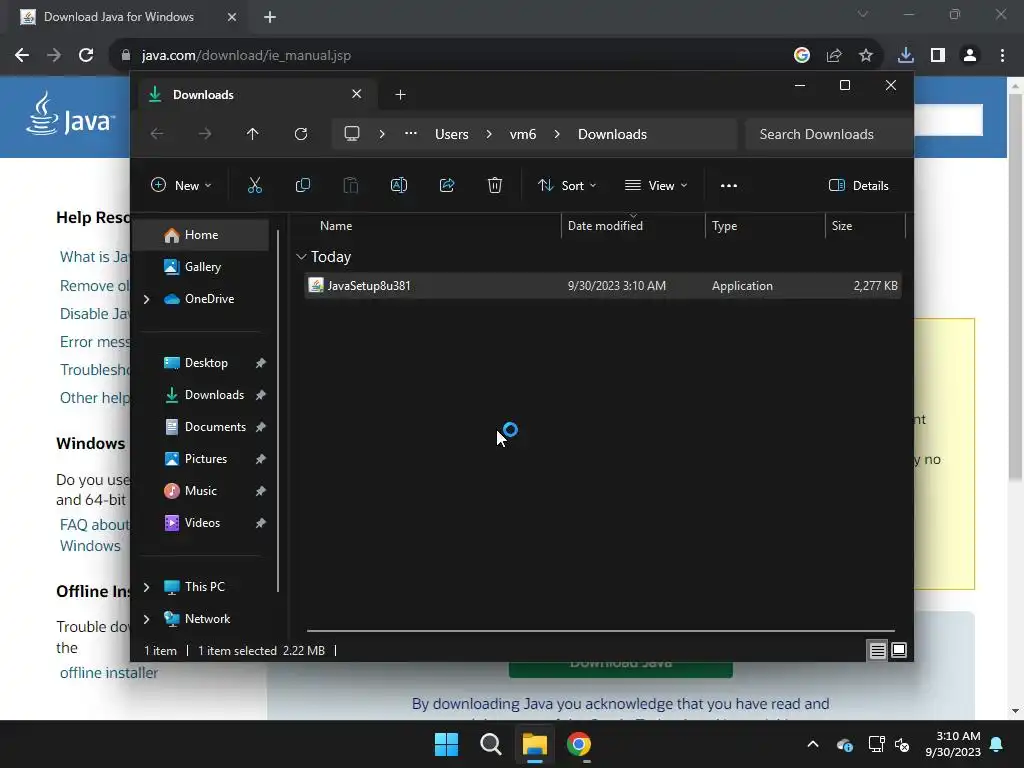Open the Sort dropdown menu
Image resolution: width=1024 pixels, height=768 pixels.
click(567, 185)
